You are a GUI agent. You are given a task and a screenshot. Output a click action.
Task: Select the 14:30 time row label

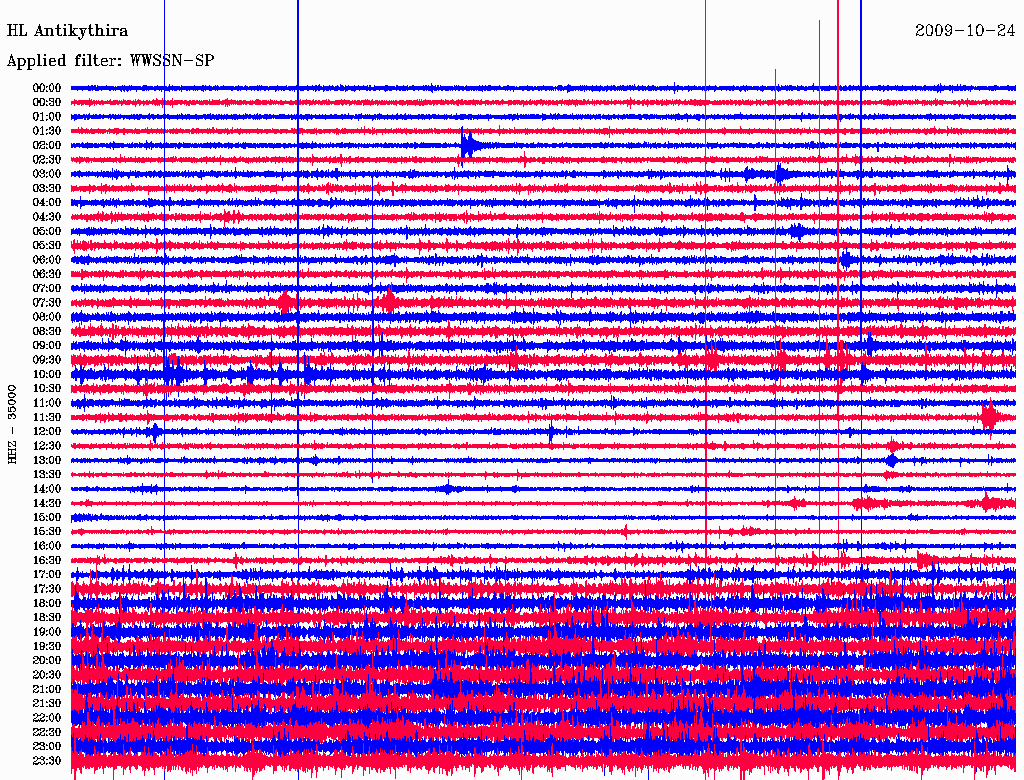pyautogui.click(x=47, y=503)
